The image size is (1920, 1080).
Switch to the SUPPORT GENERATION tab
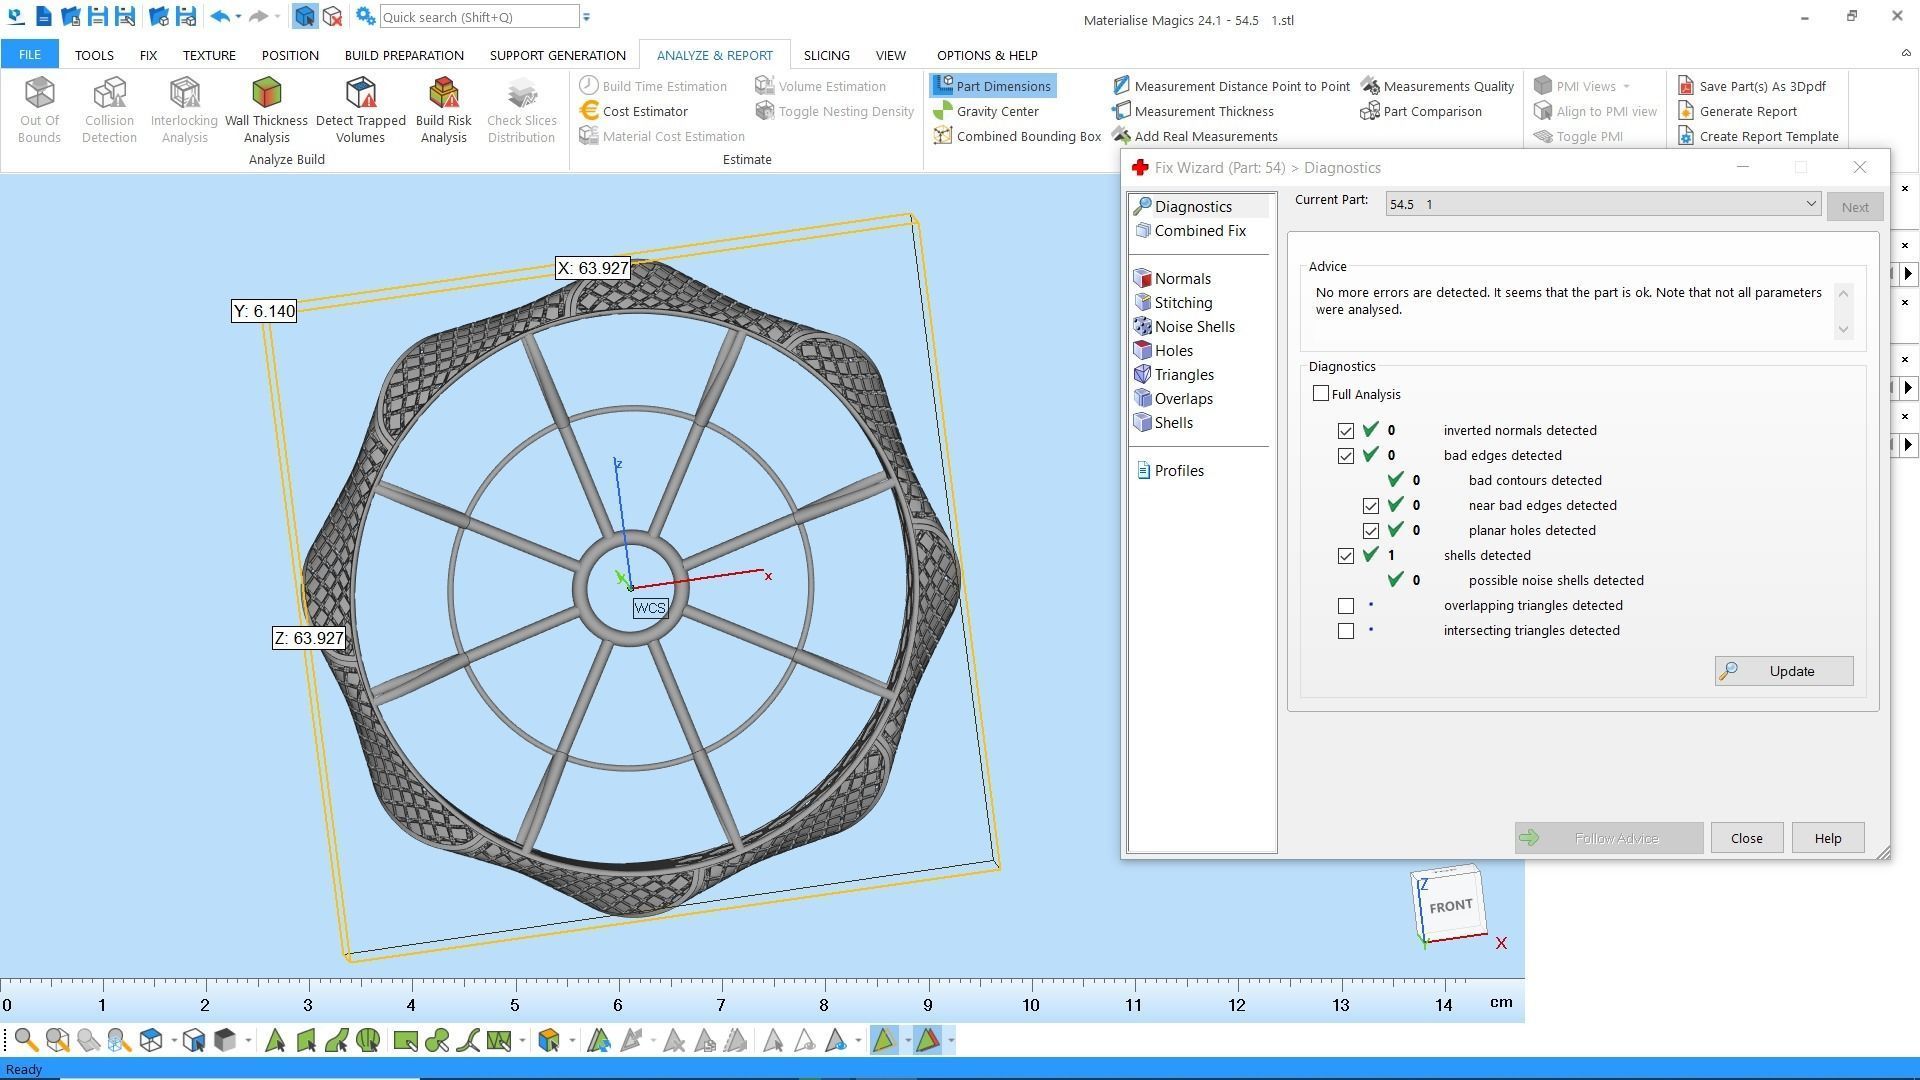pos(557,55)
